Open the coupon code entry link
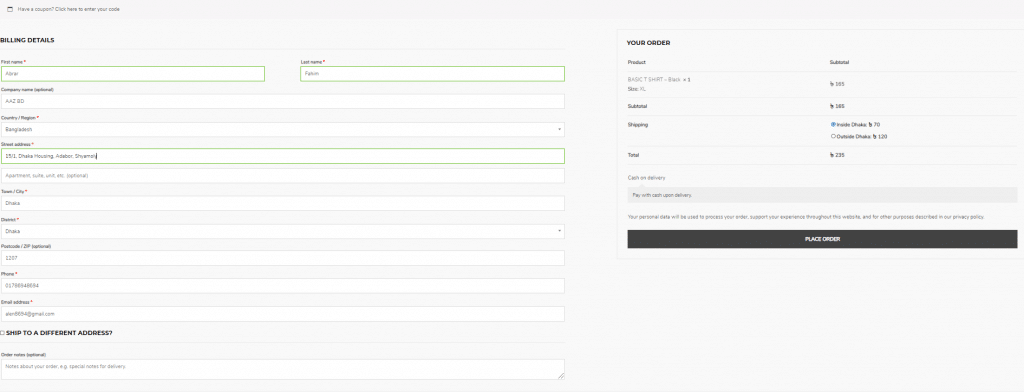The image size is (1024, 392). [69, 9]
